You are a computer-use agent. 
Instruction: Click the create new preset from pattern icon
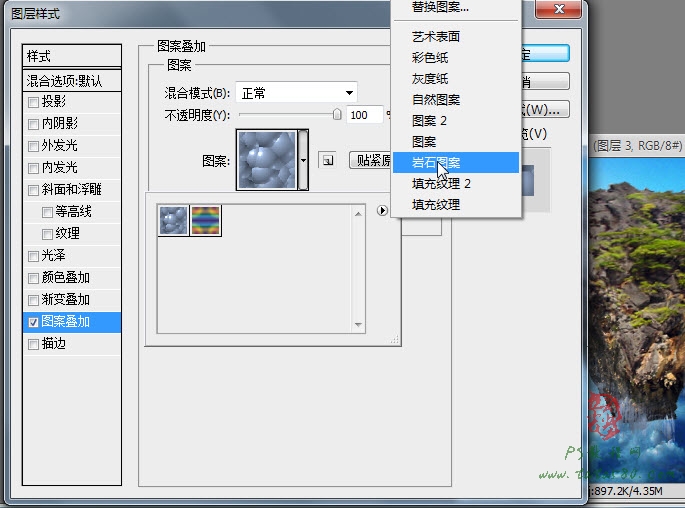click(x=327, y=160)
